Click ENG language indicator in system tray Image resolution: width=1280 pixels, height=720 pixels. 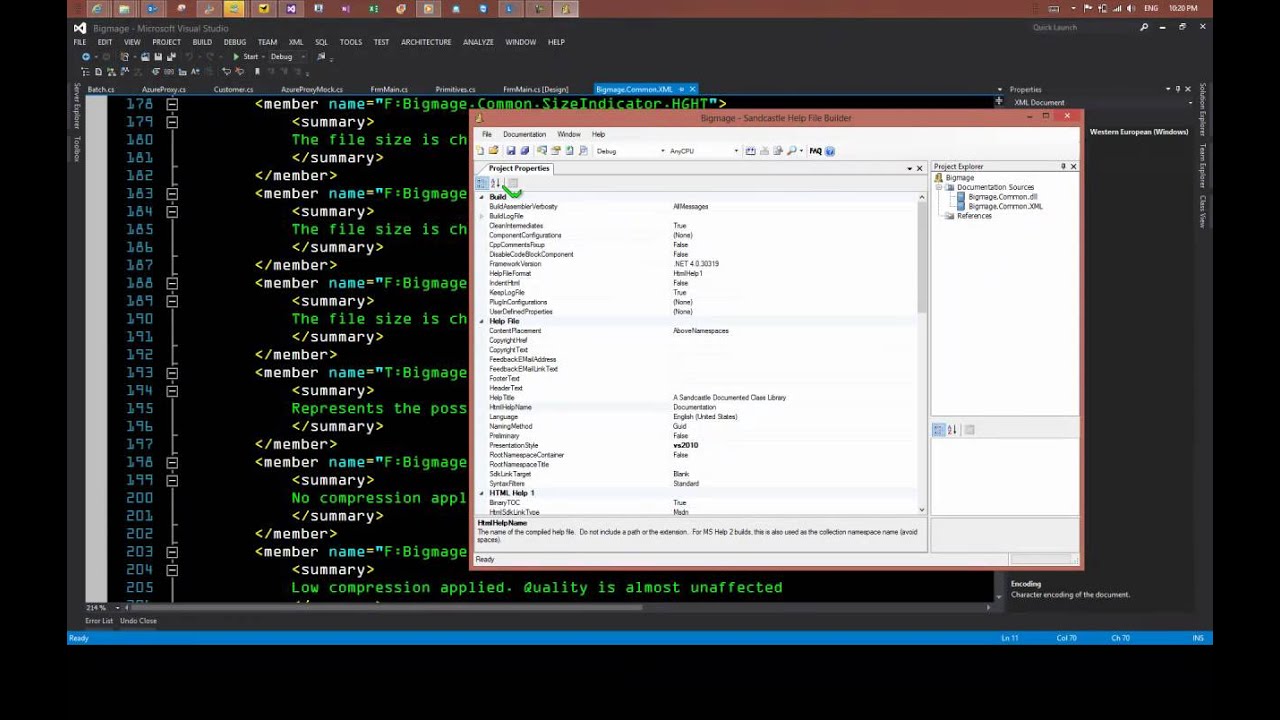(1151, 8)
